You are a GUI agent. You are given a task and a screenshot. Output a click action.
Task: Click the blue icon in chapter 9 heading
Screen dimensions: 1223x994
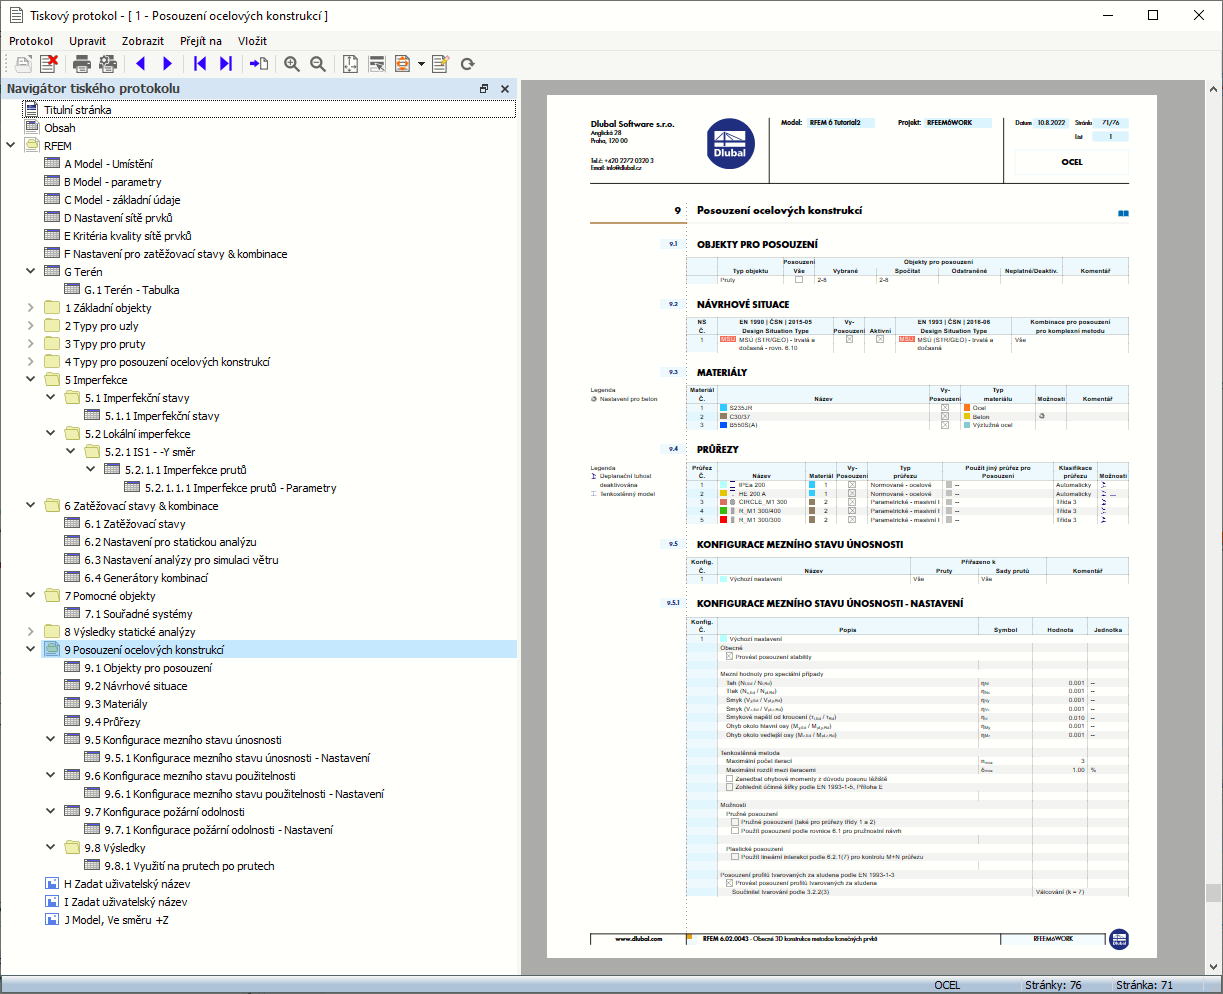[x=1123, y=212]
